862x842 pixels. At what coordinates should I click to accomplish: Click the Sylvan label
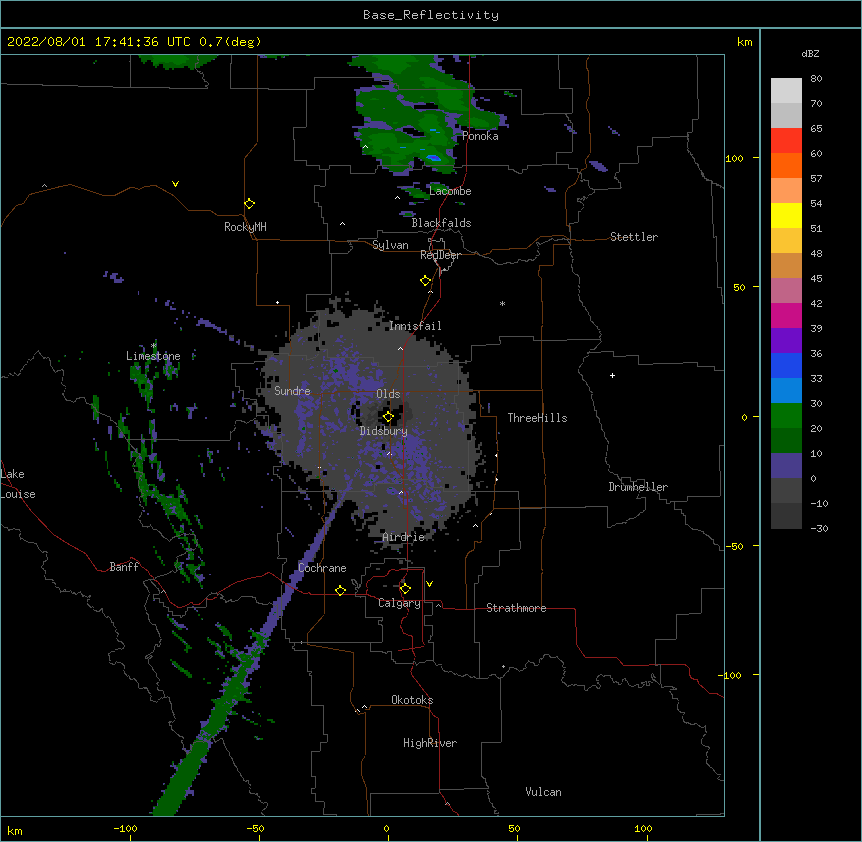click(390, 245)
